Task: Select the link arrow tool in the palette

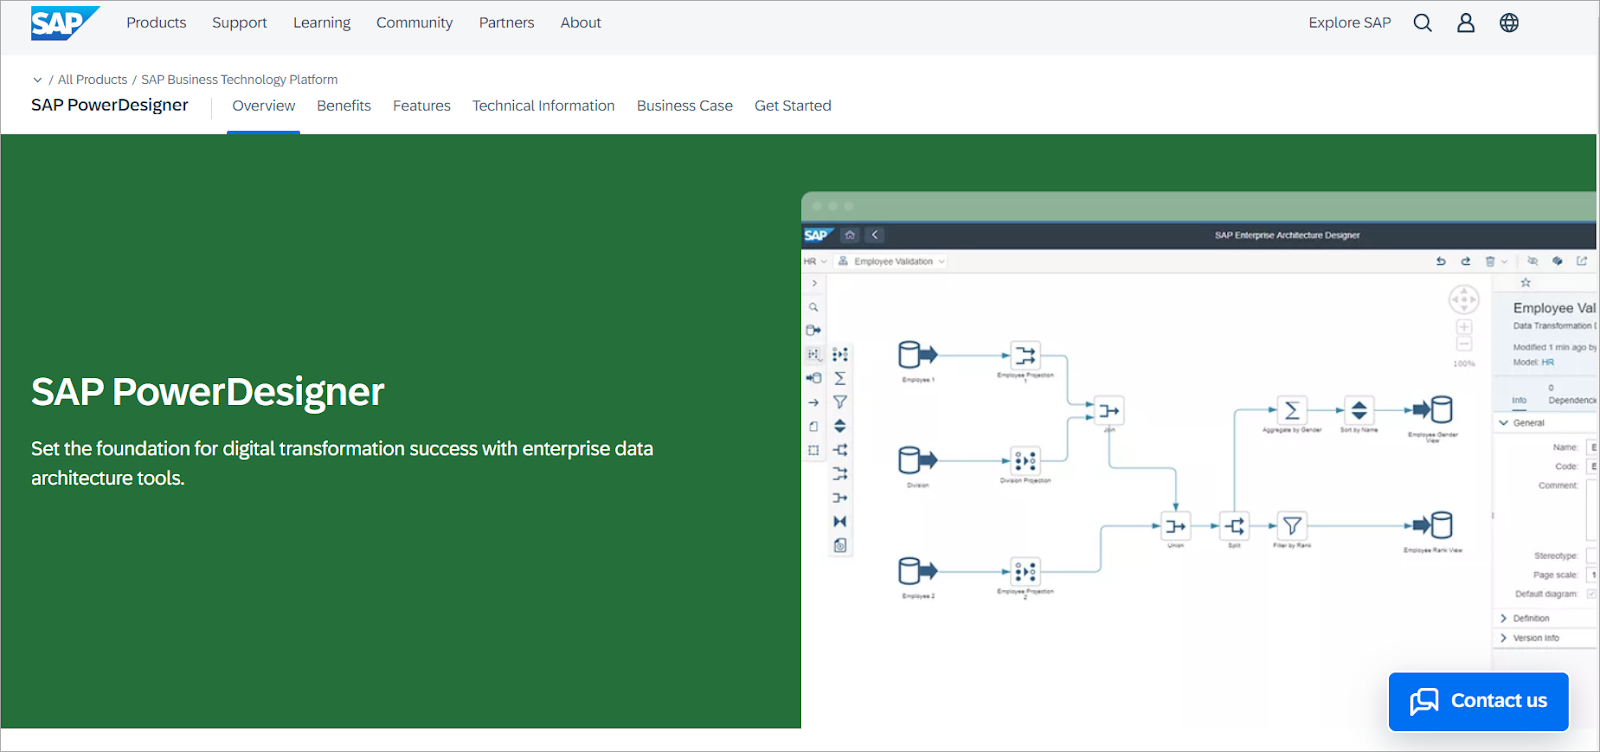Action: (814, 402)
